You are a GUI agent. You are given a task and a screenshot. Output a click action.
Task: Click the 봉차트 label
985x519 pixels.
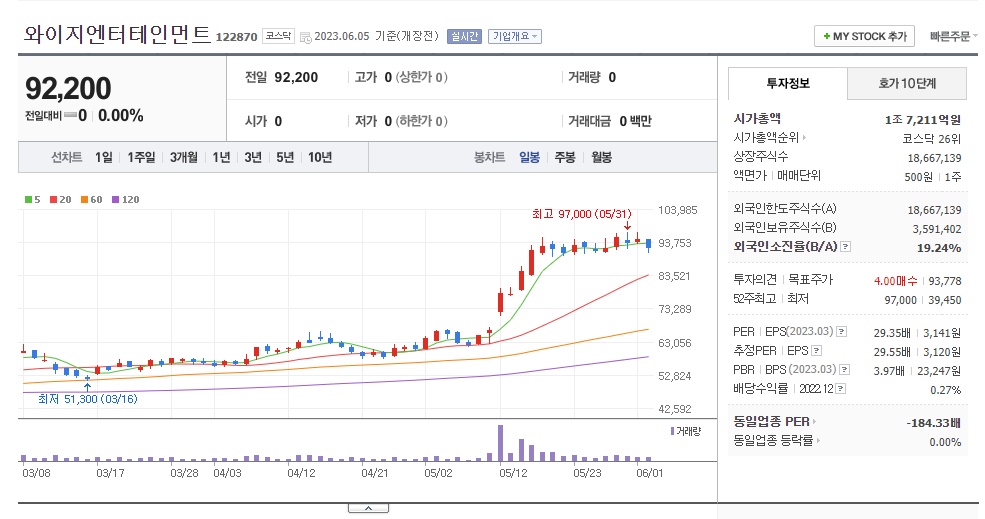coord(489,157)
